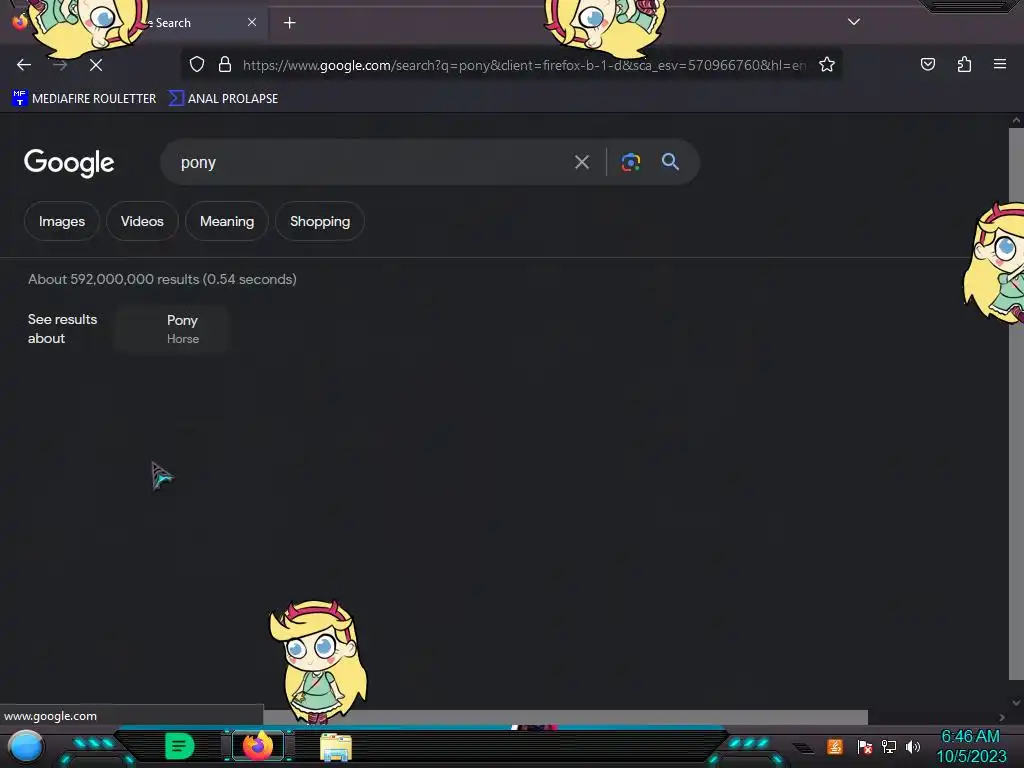The height and width of the screenshot is (768, 1024).
Task: Expand the list all tabs dropdown
Action: (854, 22)
